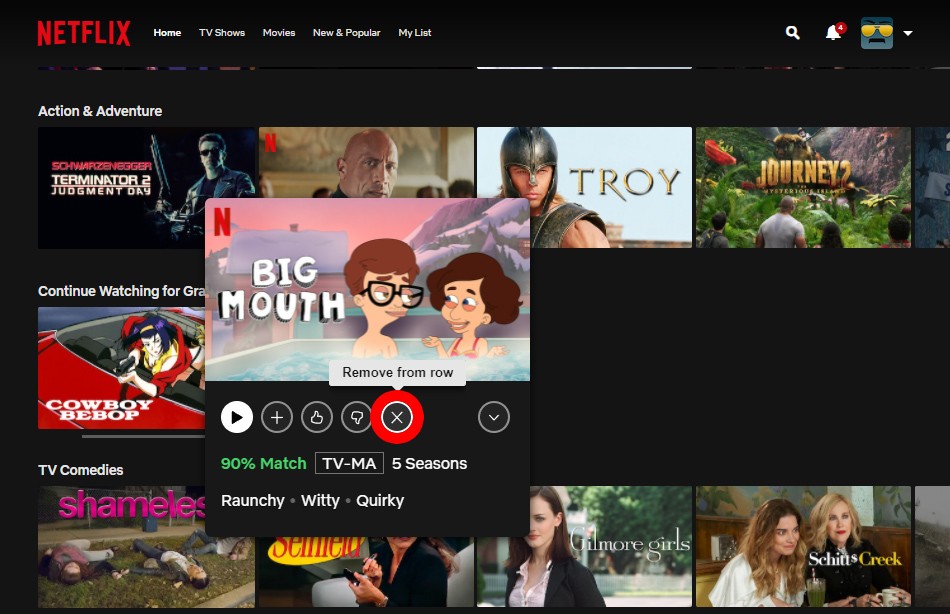The width and height of the screenshot is (950, 614).
Task: Play Big Mouth with the play icon
Action: (x=237, y=417)
